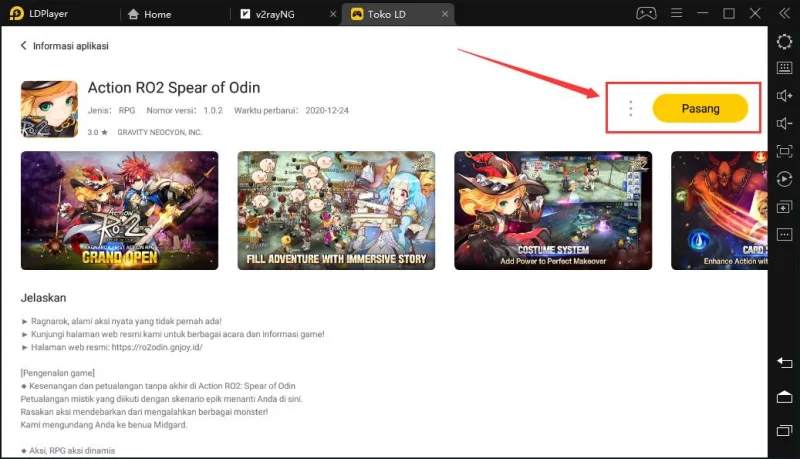800x459 pixels.
Task: Open the multi-instance add window icon
Action: [784, 207]
